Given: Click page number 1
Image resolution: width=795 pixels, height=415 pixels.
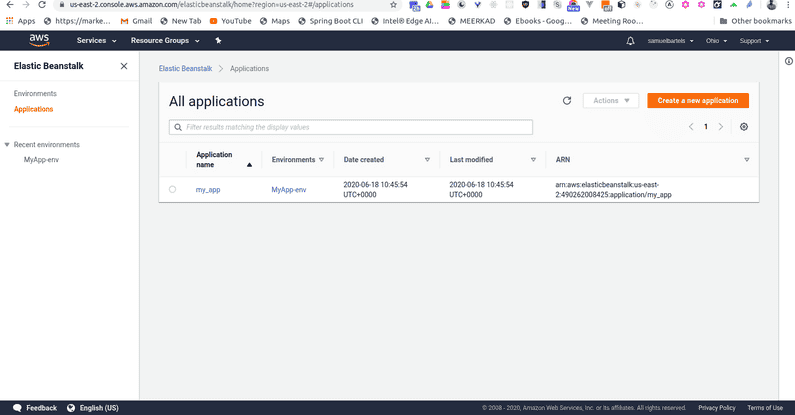Looking at the screenshot, I should [705, 127].
